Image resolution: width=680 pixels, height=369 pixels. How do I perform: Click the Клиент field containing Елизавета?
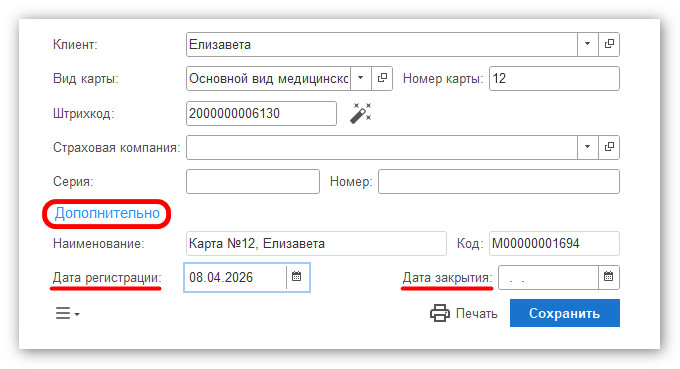[x=382, y=44]
